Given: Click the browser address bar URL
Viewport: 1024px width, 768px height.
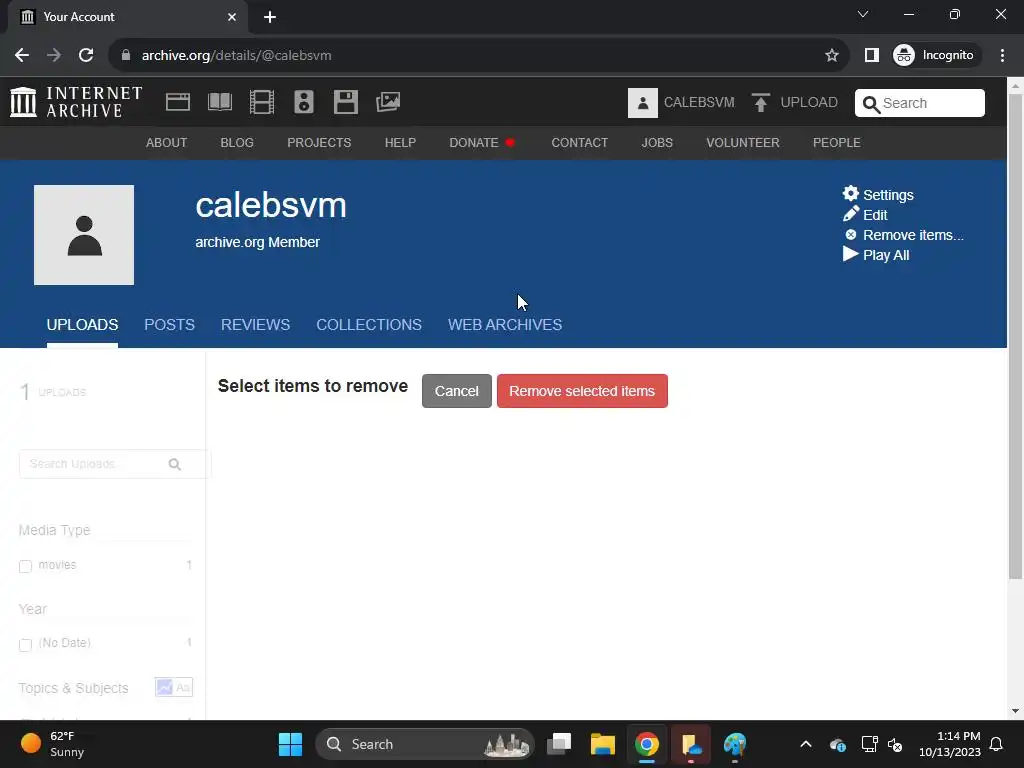Looking at the screenshot, I should click(x=236, y=56).
